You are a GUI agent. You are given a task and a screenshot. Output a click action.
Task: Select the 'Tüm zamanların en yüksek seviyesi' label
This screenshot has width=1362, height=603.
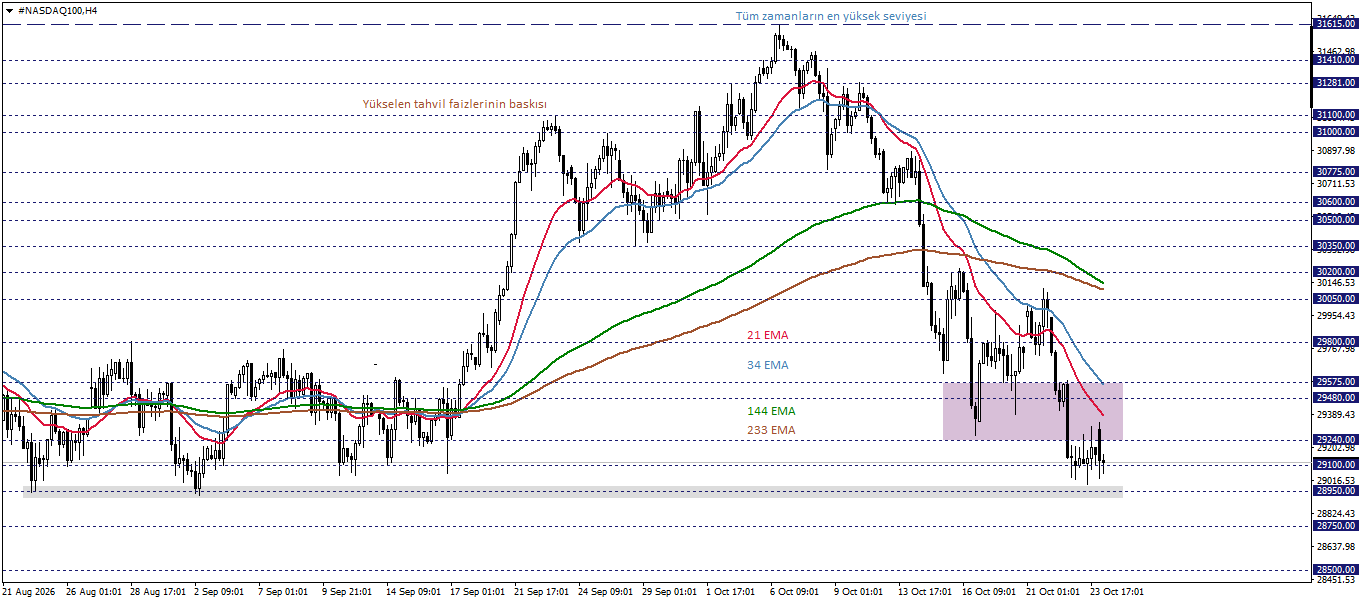click(x=831, y=16)
